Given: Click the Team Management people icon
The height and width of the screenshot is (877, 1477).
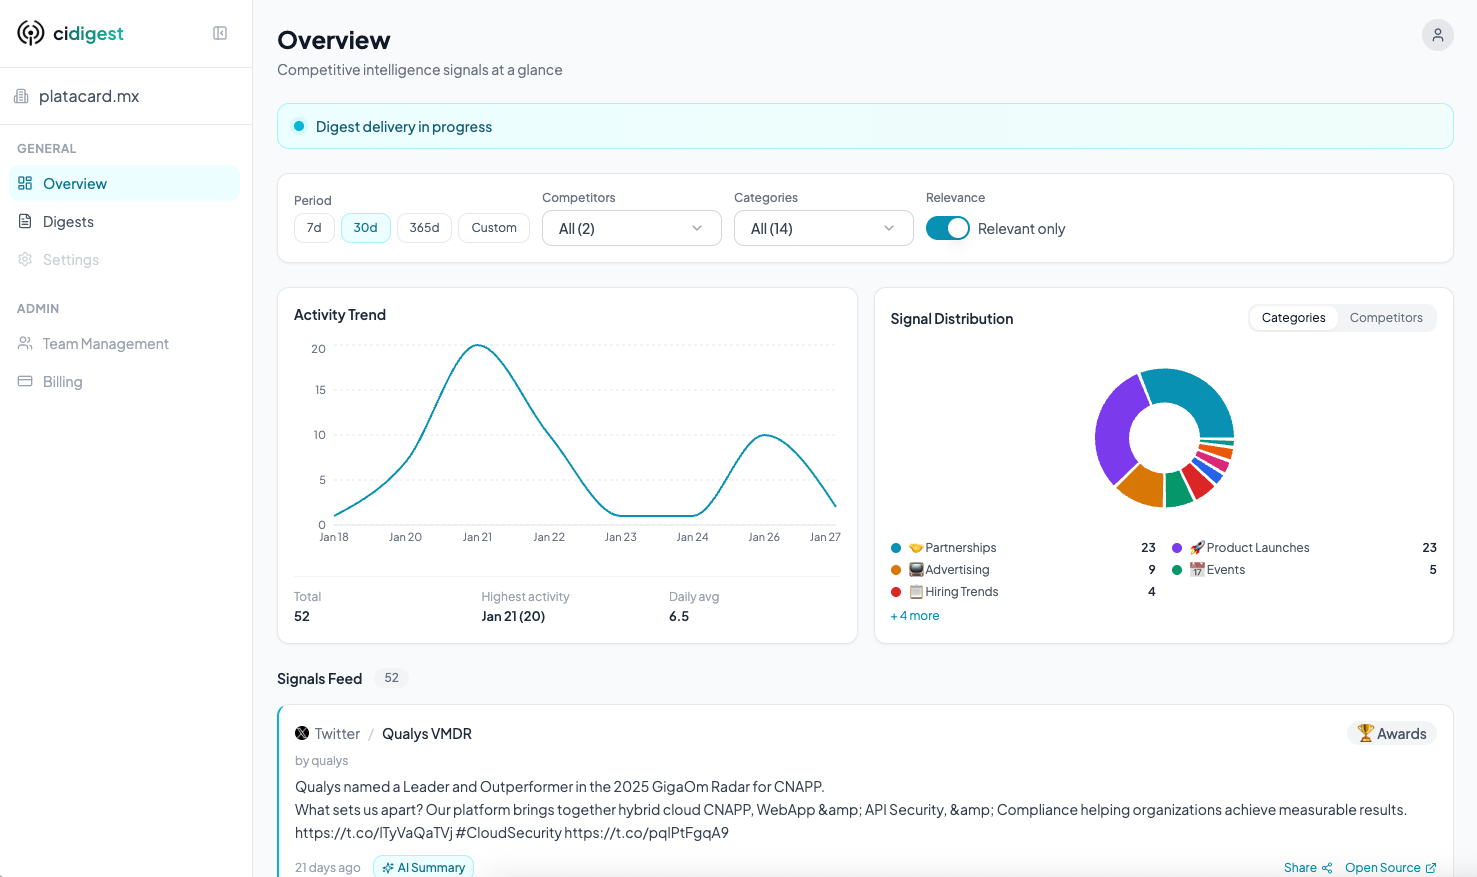Looking at the screenshot, I should click(25, 343).
